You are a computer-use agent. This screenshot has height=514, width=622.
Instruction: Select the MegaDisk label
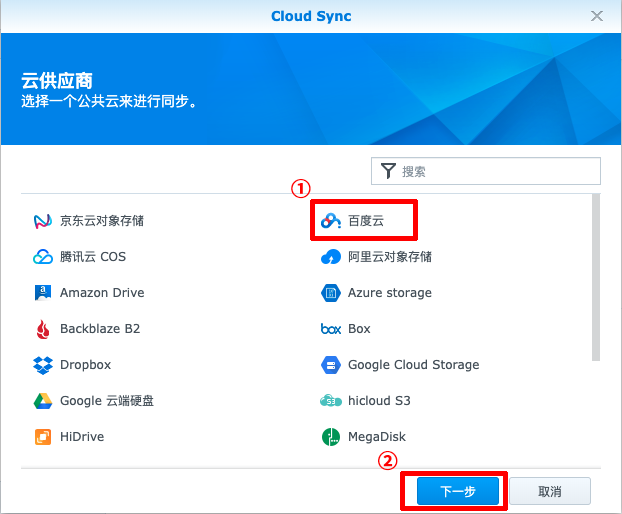click(377, 437)
